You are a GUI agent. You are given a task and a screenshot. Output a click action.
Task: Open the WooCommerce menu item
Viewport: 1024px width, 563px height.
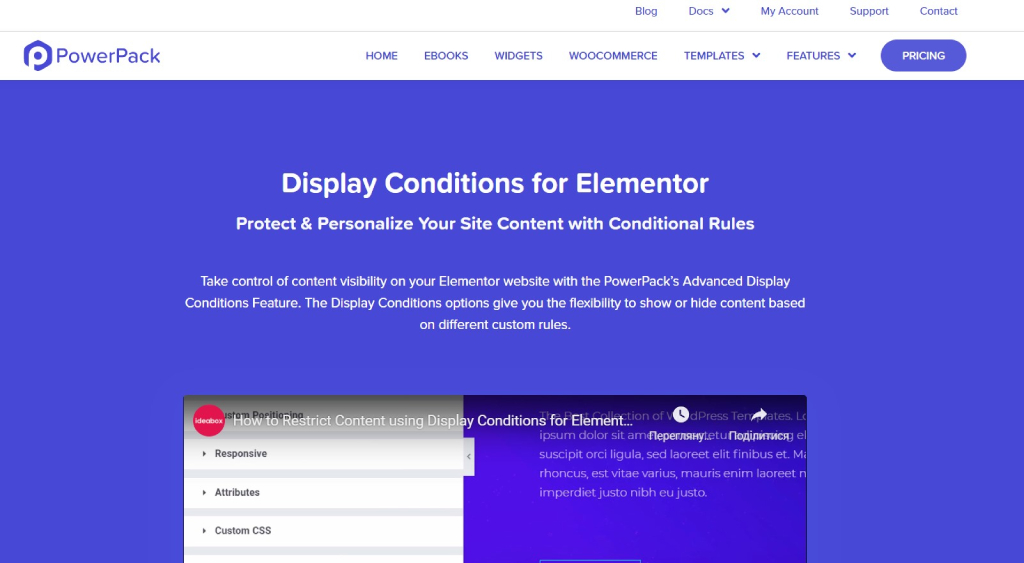click(613, 56)
